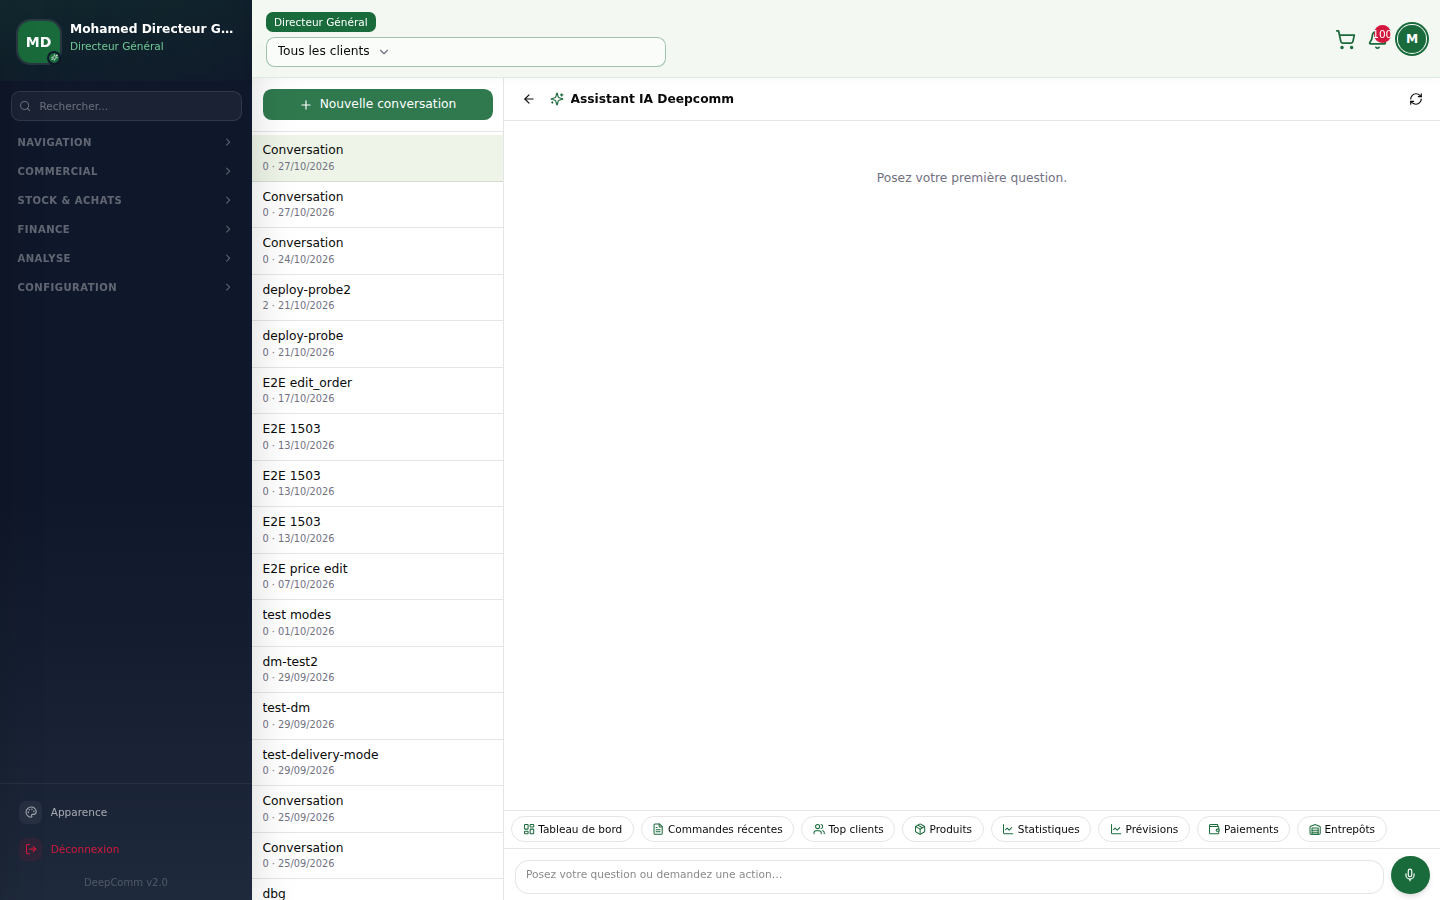Open the M user avatar menu

(x=1412, y=39)
